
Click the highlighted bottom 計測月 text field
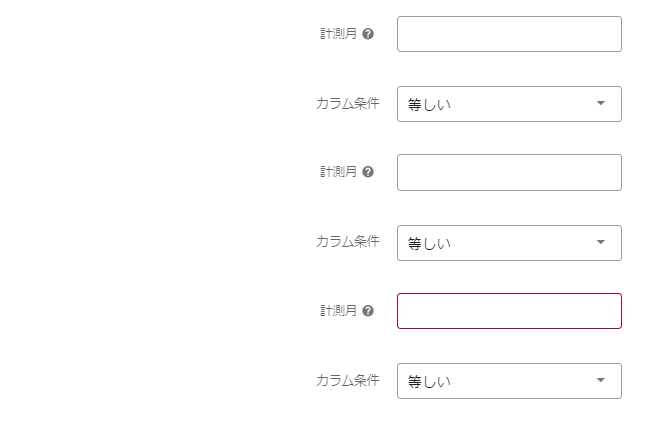pos(509,311)
